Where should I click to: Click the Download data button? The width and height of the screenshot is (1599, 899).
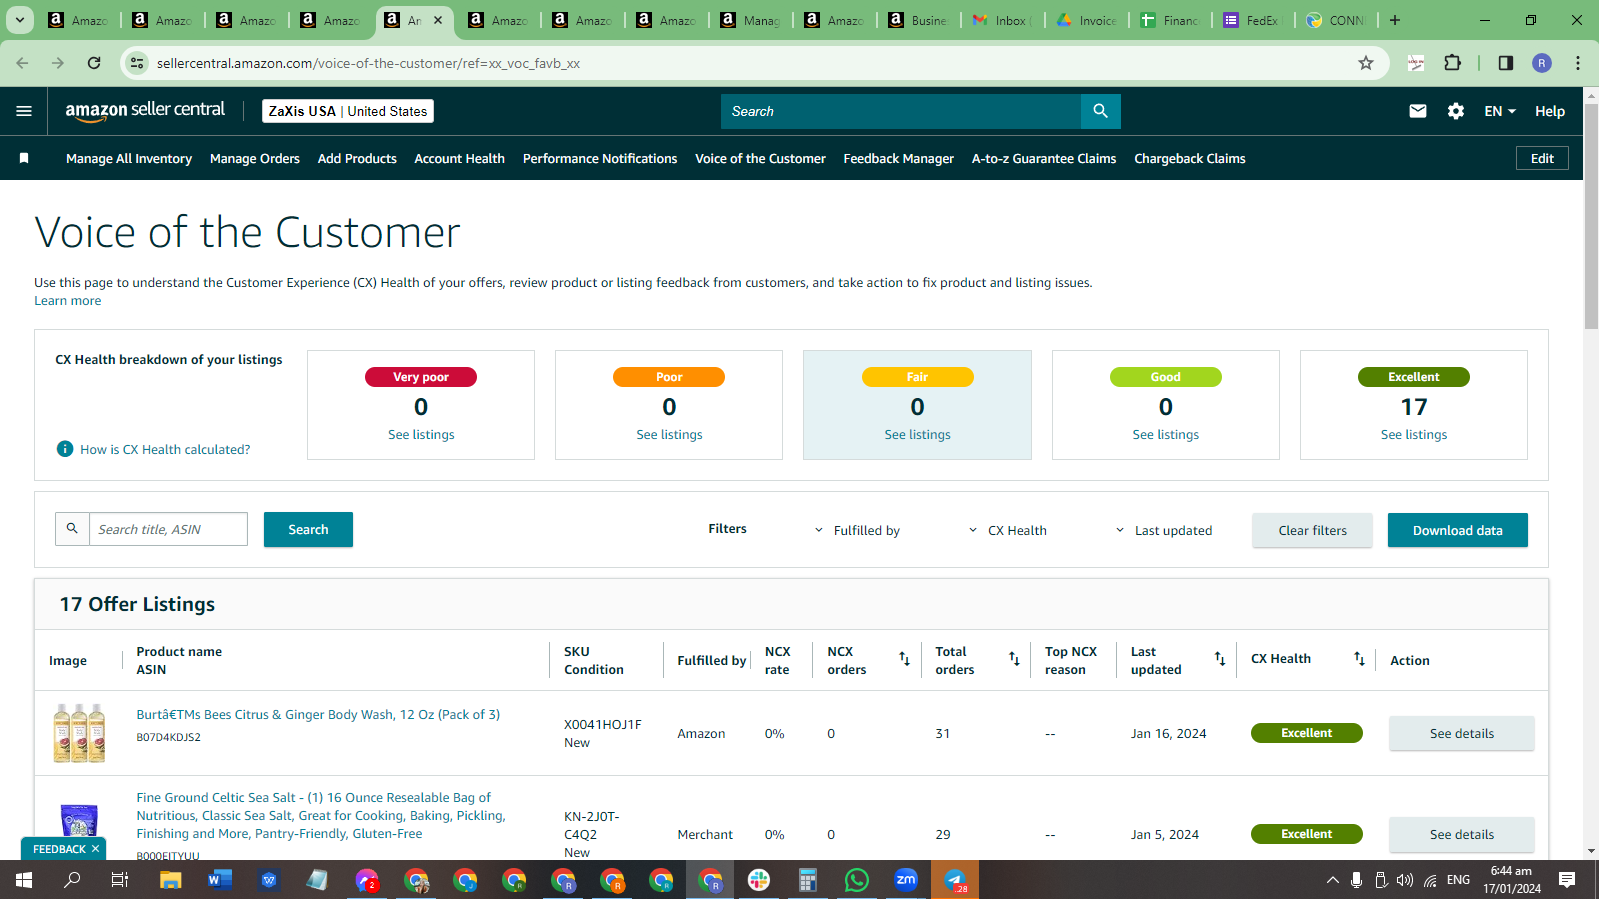[x=1458, y=530]
